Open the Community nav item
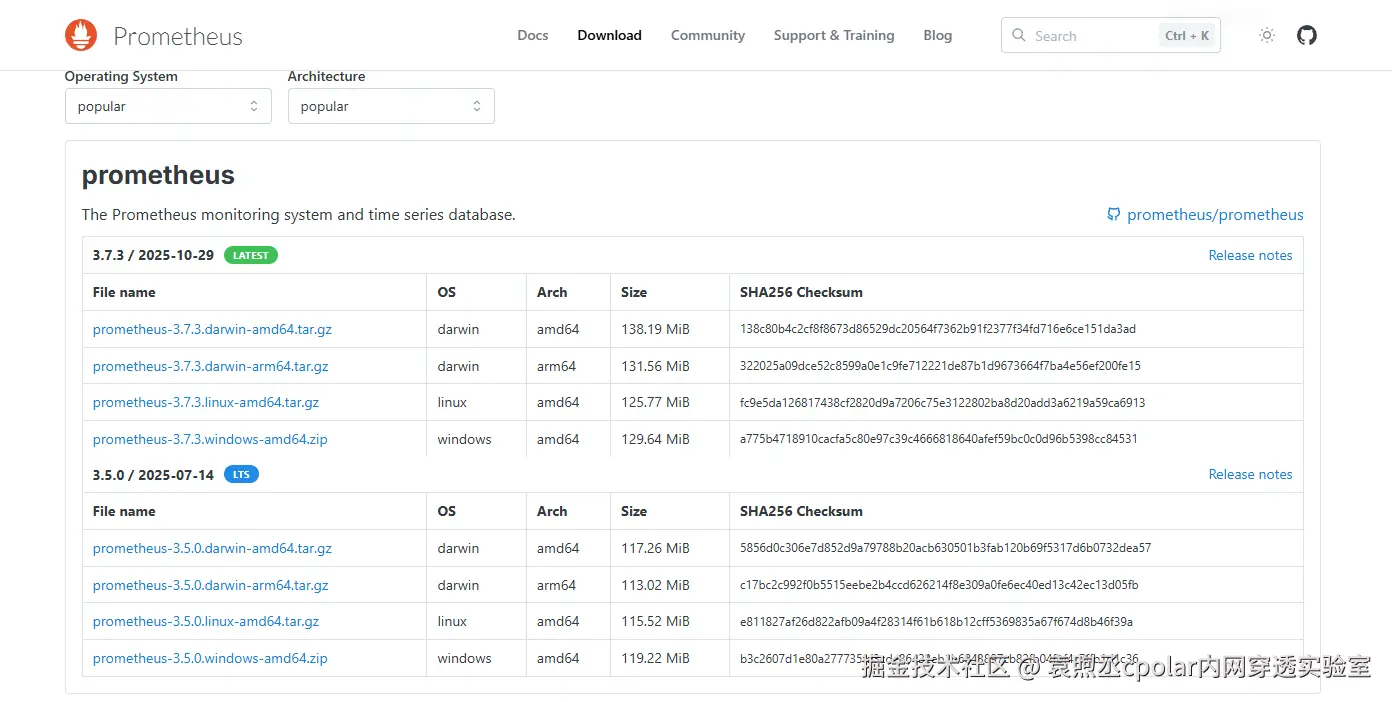This screenshot has width=1392, height=702. point(708,35)
